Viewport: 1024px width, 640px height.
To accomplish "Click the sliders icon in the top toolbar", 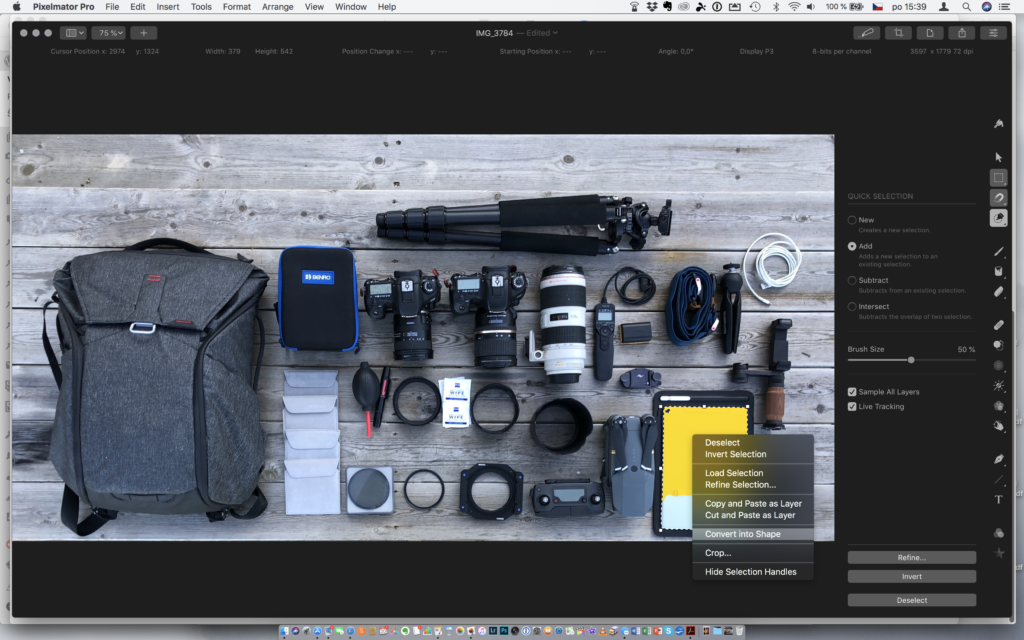I will pyautogui.click(x=993, y=33).
